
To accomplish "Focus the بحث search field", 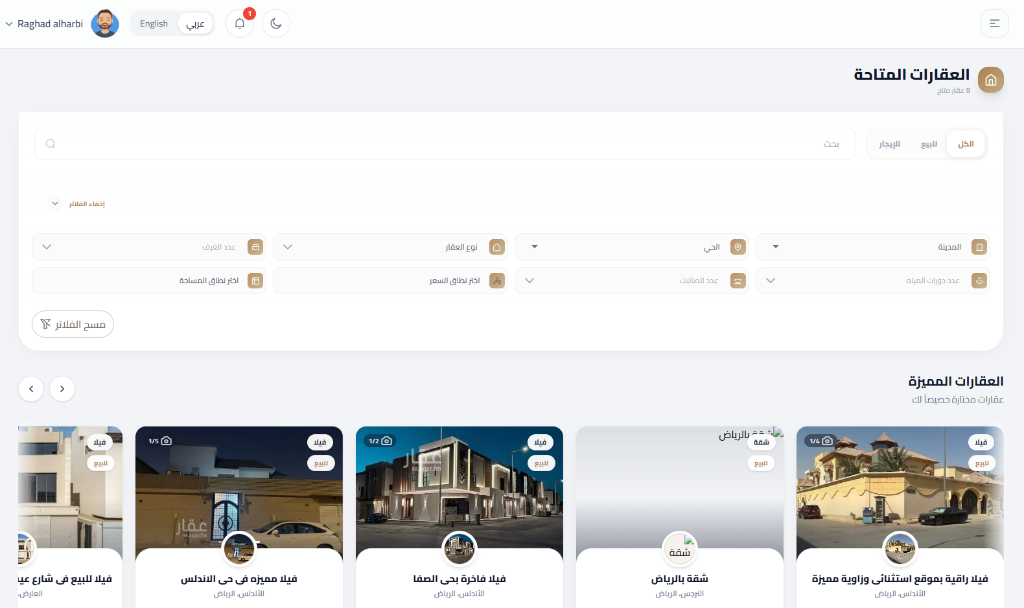I will tap(445, 144).
